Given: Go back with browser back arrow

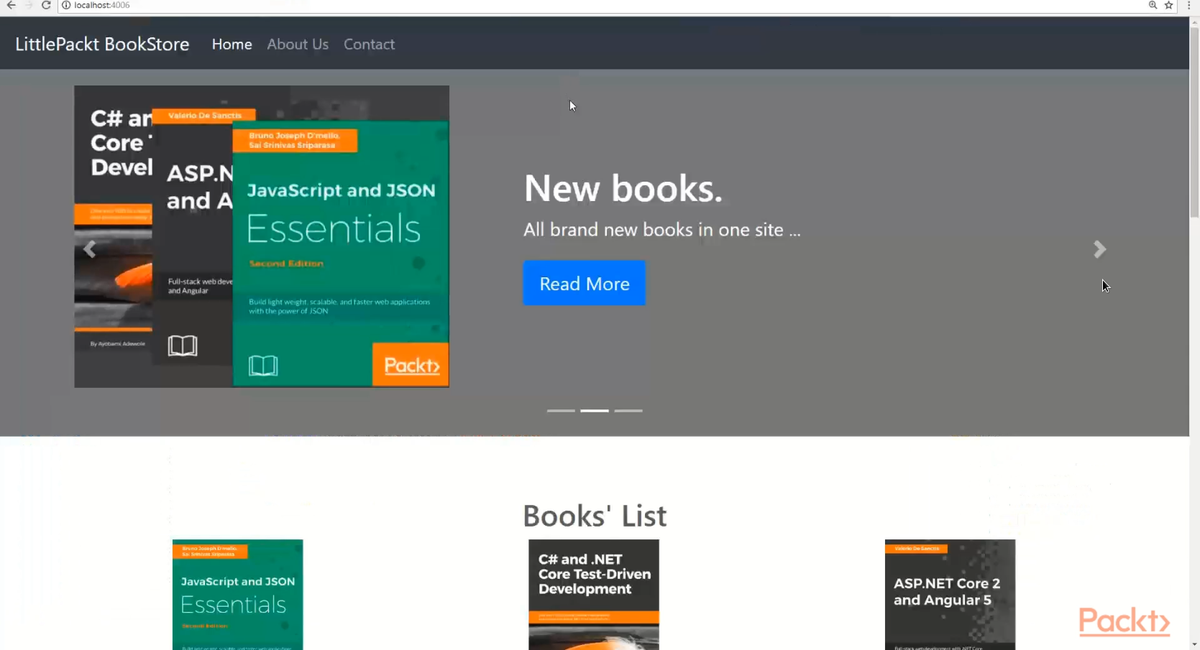Looking at the screenshot, I should tap(10, 6).
